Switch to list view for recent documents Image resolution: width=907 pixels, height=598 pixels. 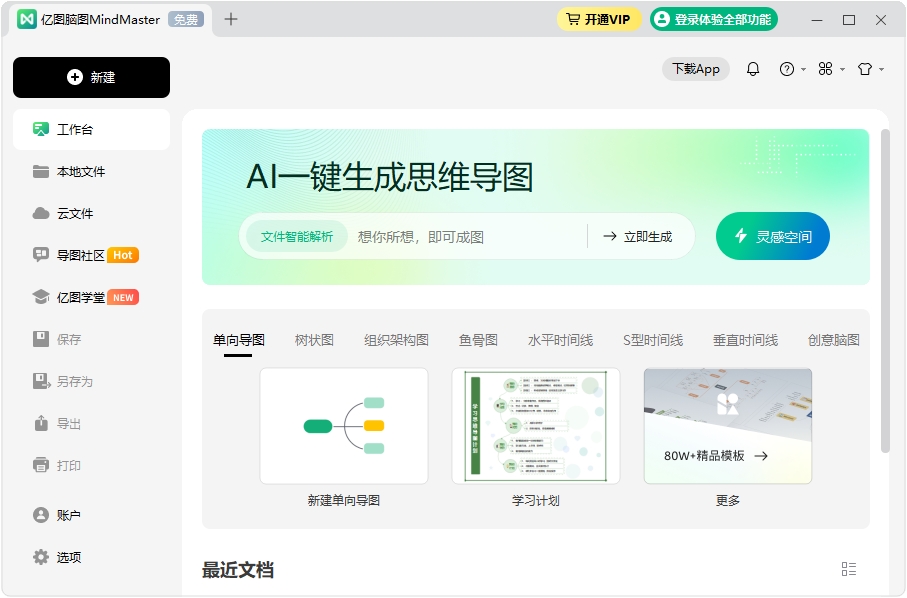(x=849, y=568)
